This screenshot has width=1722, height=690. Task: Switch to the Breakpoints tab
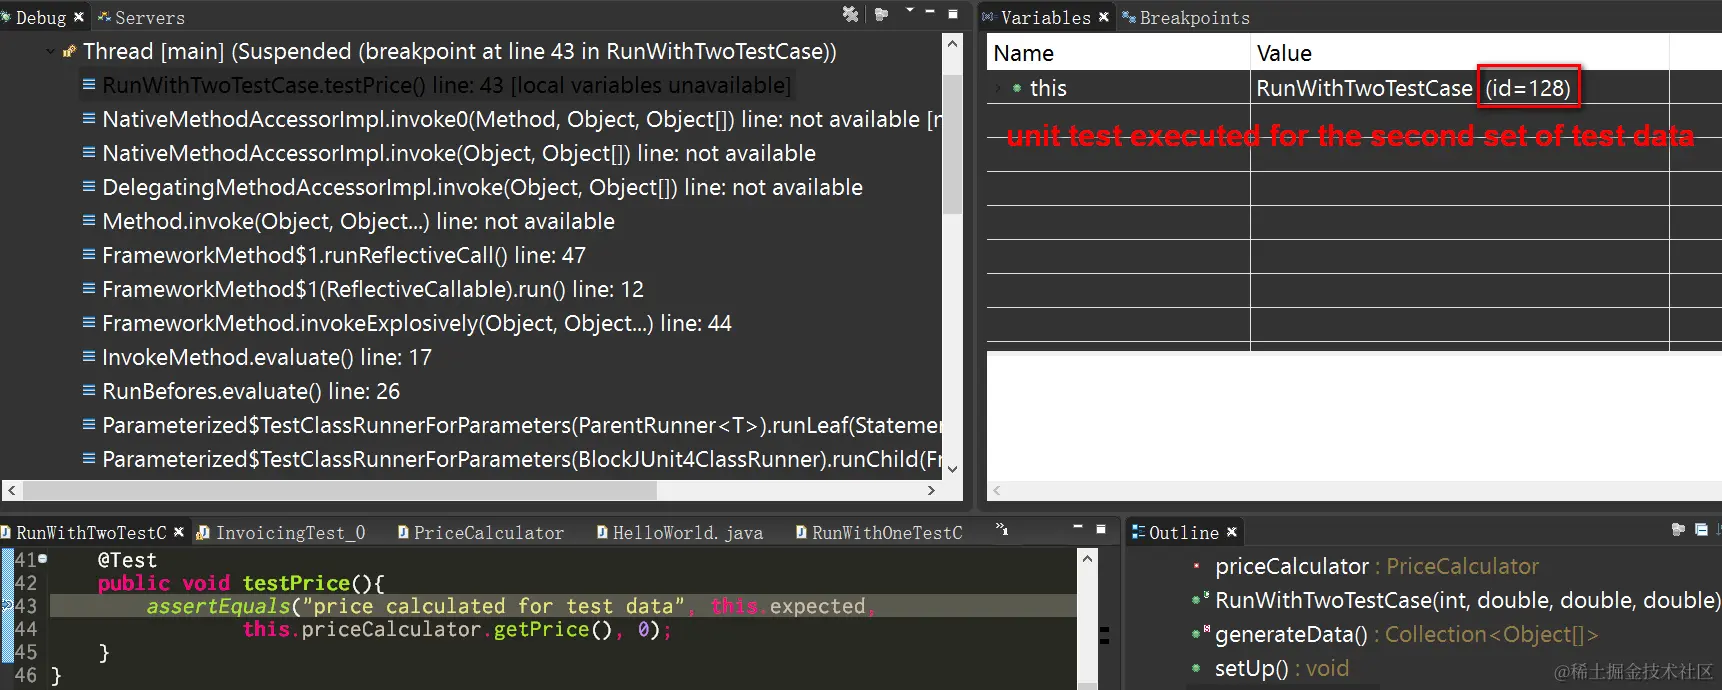point(1186,18)
